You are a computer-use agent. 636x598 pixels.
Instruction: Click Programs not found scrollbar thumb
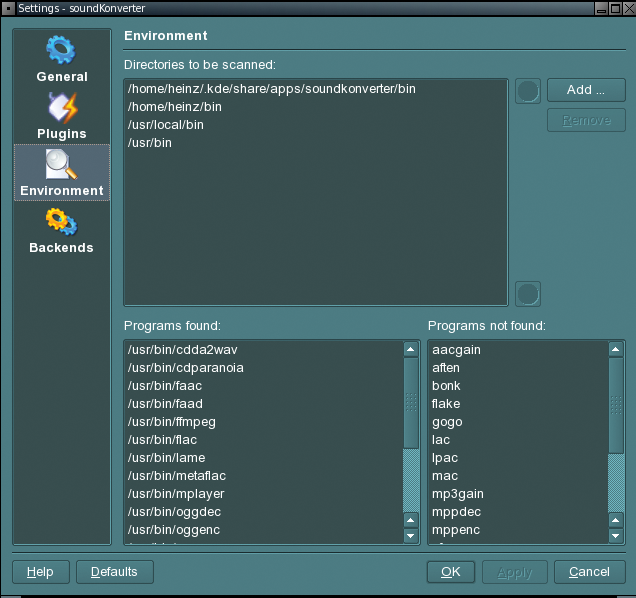coord(616,405)
